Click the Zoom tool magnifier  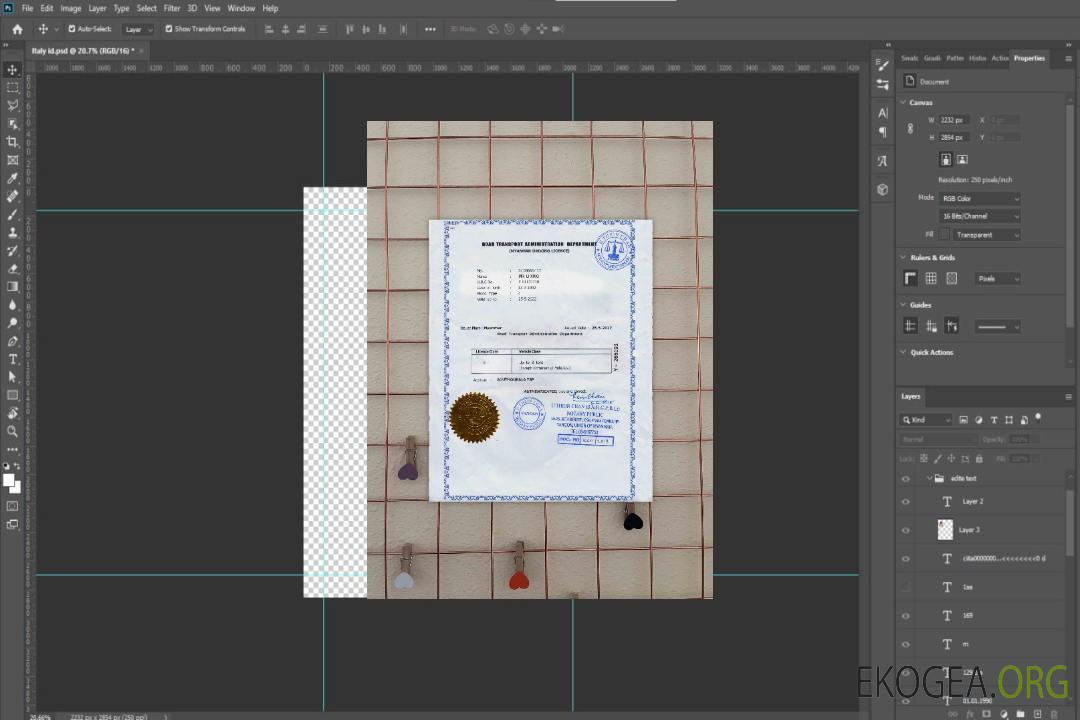13,431
